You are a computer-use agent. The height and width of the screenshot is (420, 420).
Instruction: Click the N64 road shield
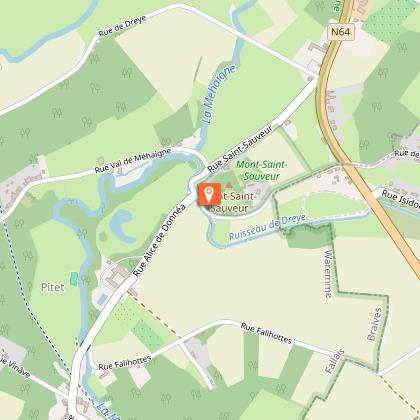pos(341,32)
